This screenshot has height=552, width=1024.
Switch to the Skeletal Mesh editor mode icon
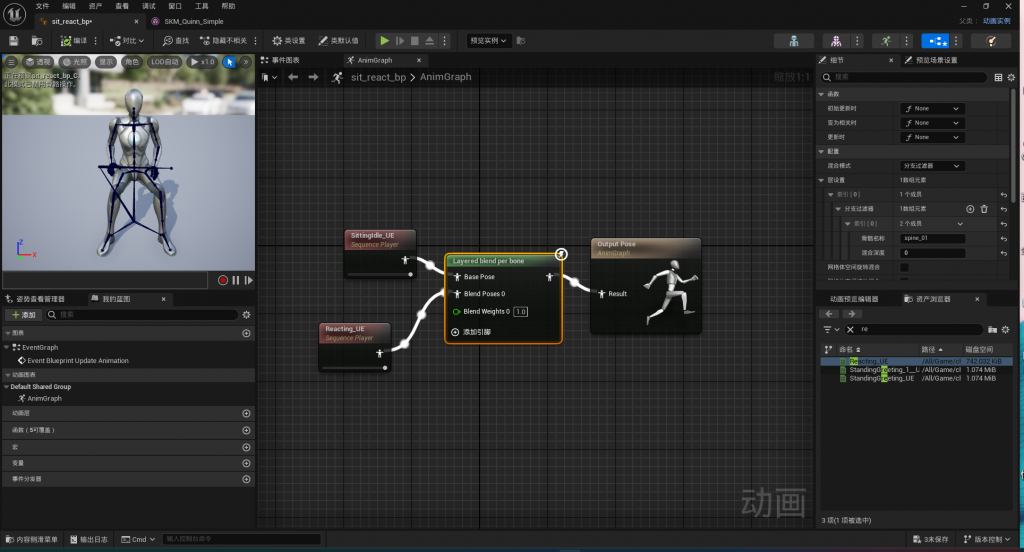click(x=836, y=41)
